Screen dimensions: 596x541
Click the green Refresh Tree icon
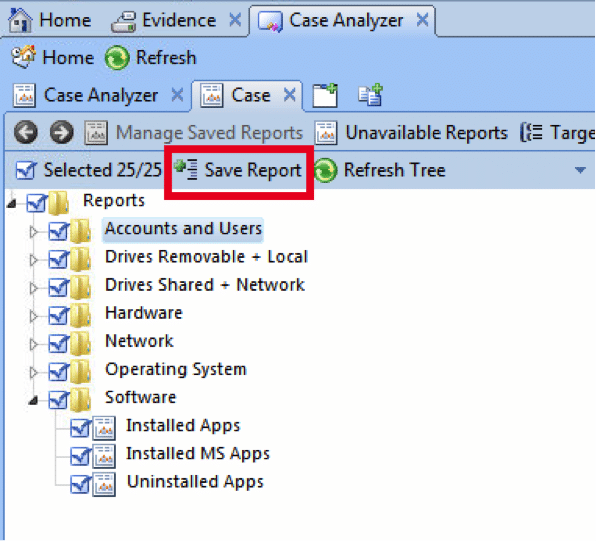(325, 170)
